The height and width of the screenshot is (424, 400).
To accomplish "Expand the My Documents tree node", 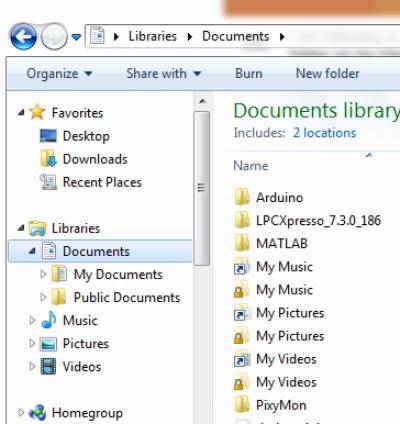I will click(x=43, y=274).
